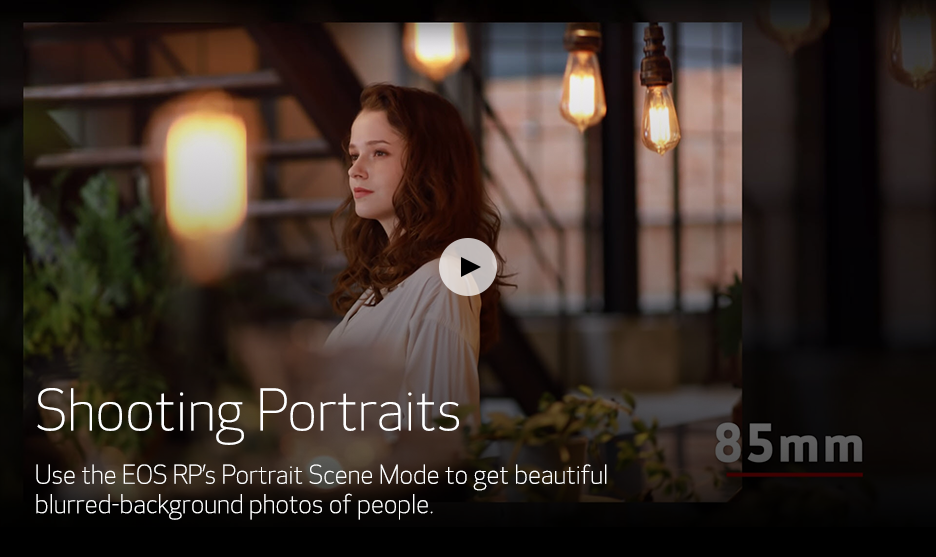Select the 85mm focal length label
Viewport: 936px width, 557px height.
point(789,445)
